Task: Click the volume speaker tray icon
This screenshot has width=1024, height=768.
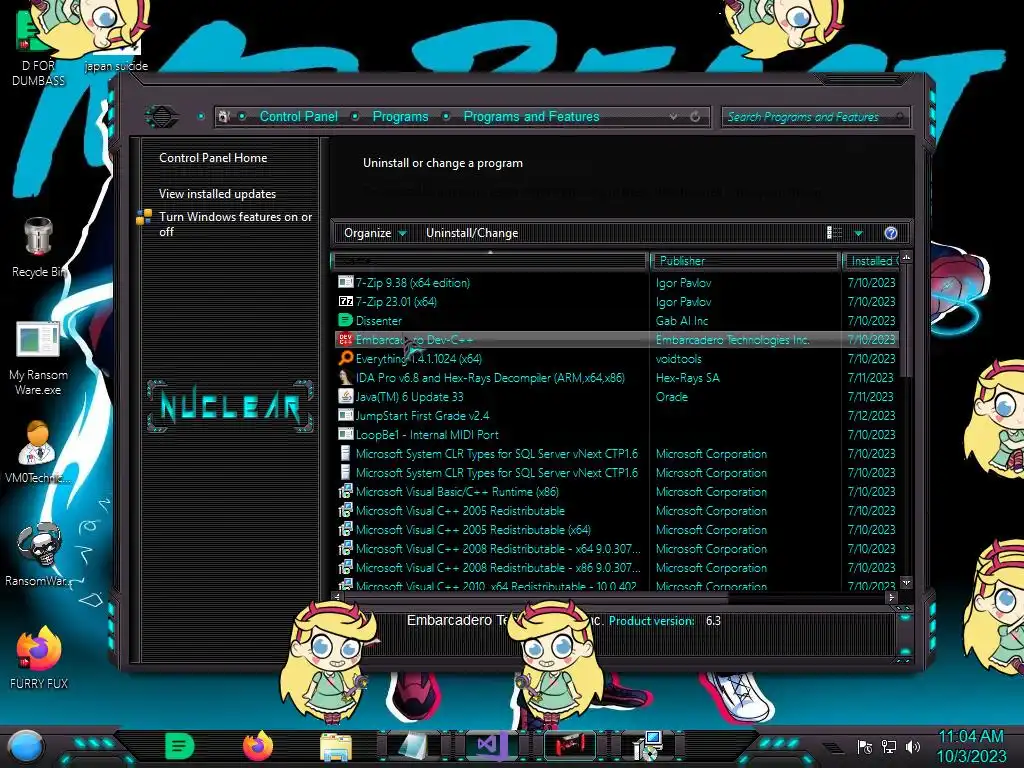Action: (x=913, y=746)
